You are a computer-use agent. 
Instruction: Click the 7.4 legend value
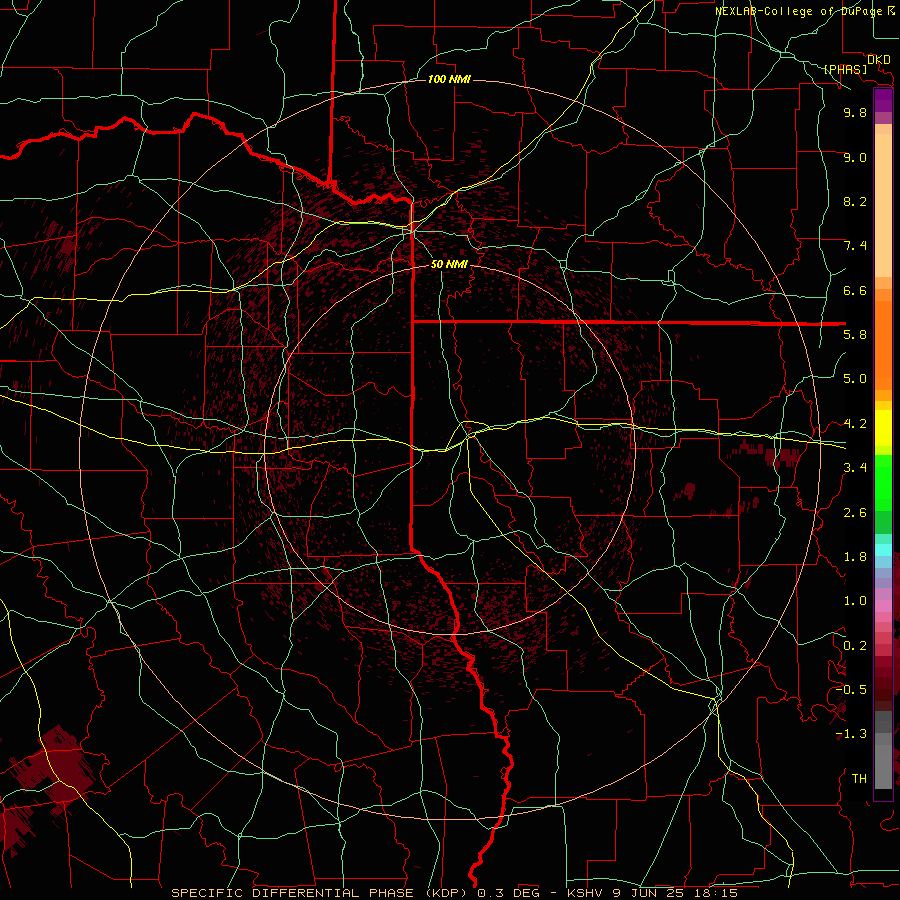(855, 246)
